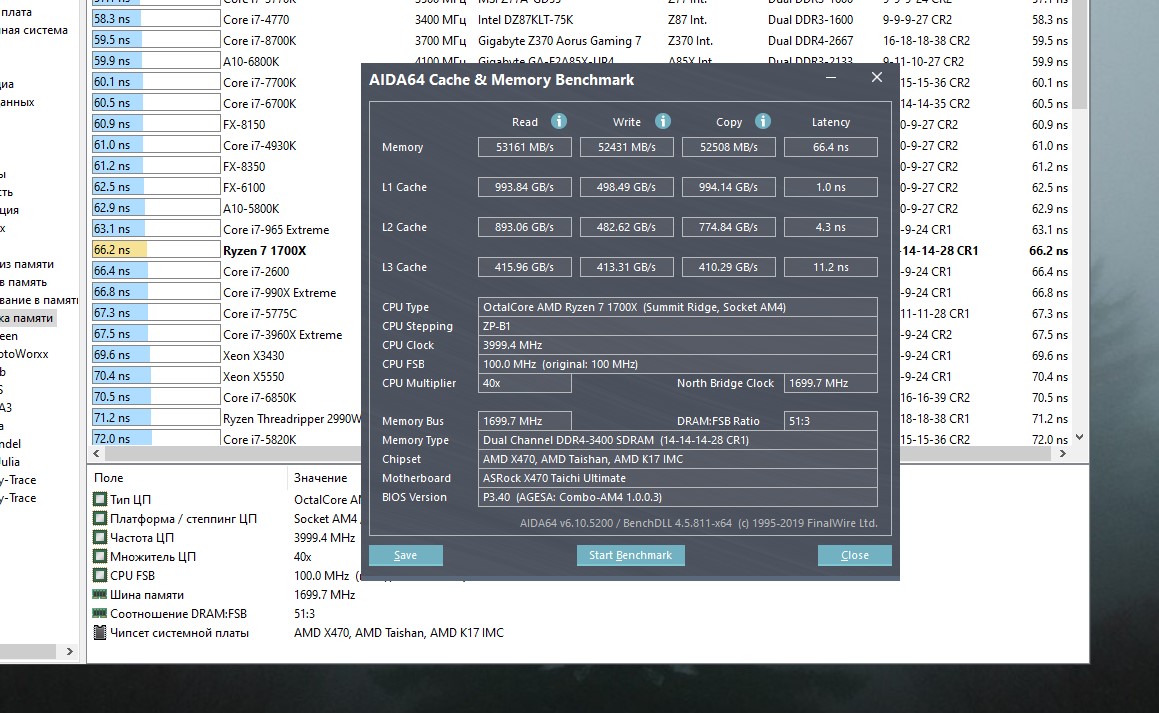Select the A10-6800K result row
The height and width of the screenshot is (713, 1159).
pos(251,62)
